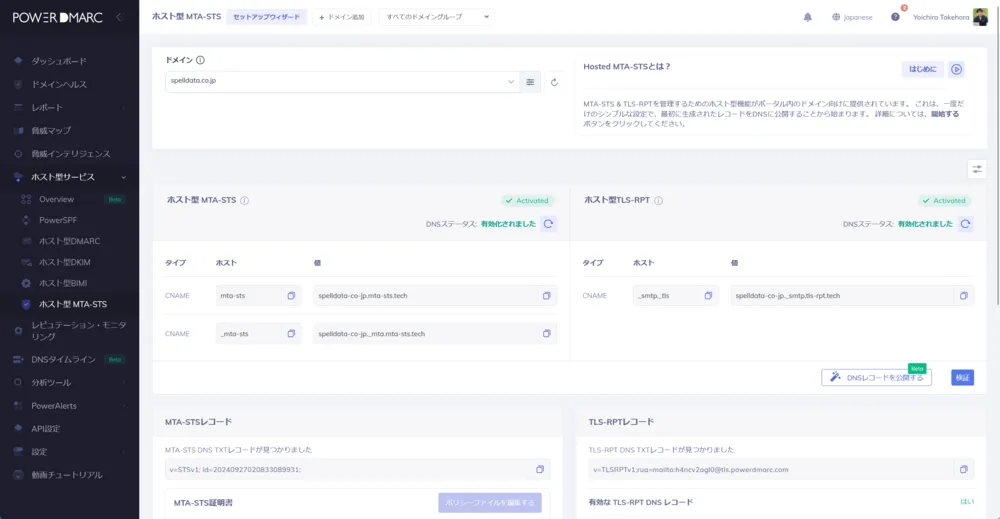Click the play video icon beside はじめに
The height and width of the screenshot is (519, 1000).
pos(957,69)
